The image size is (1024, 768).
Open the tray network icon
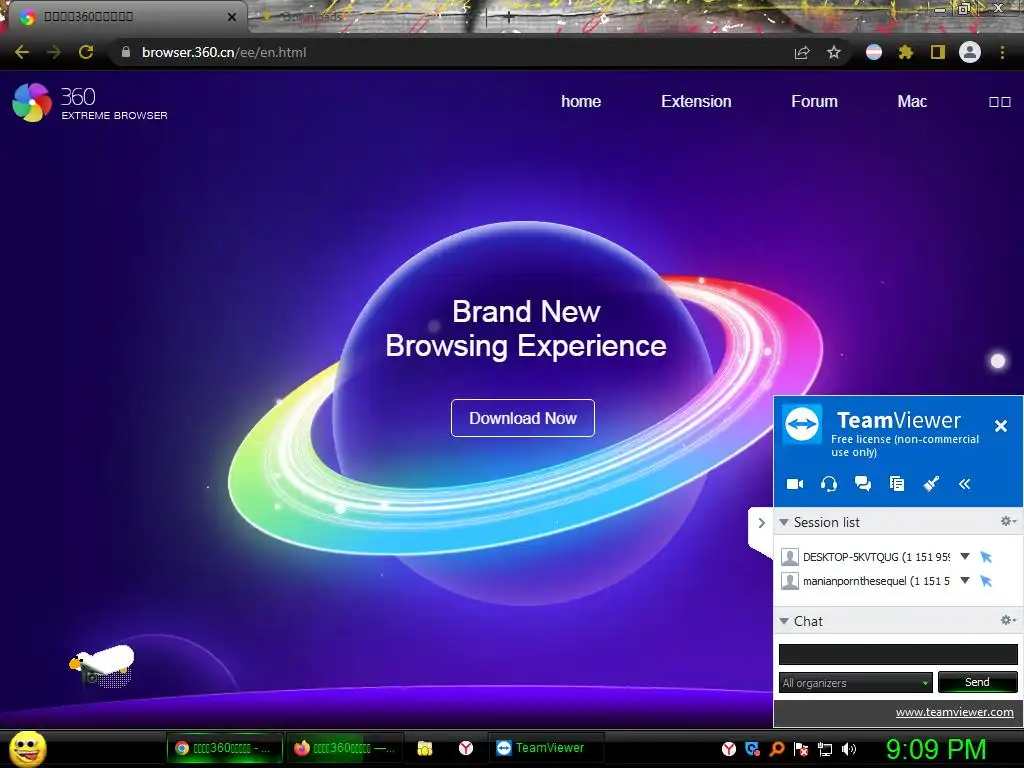[825, 749]
